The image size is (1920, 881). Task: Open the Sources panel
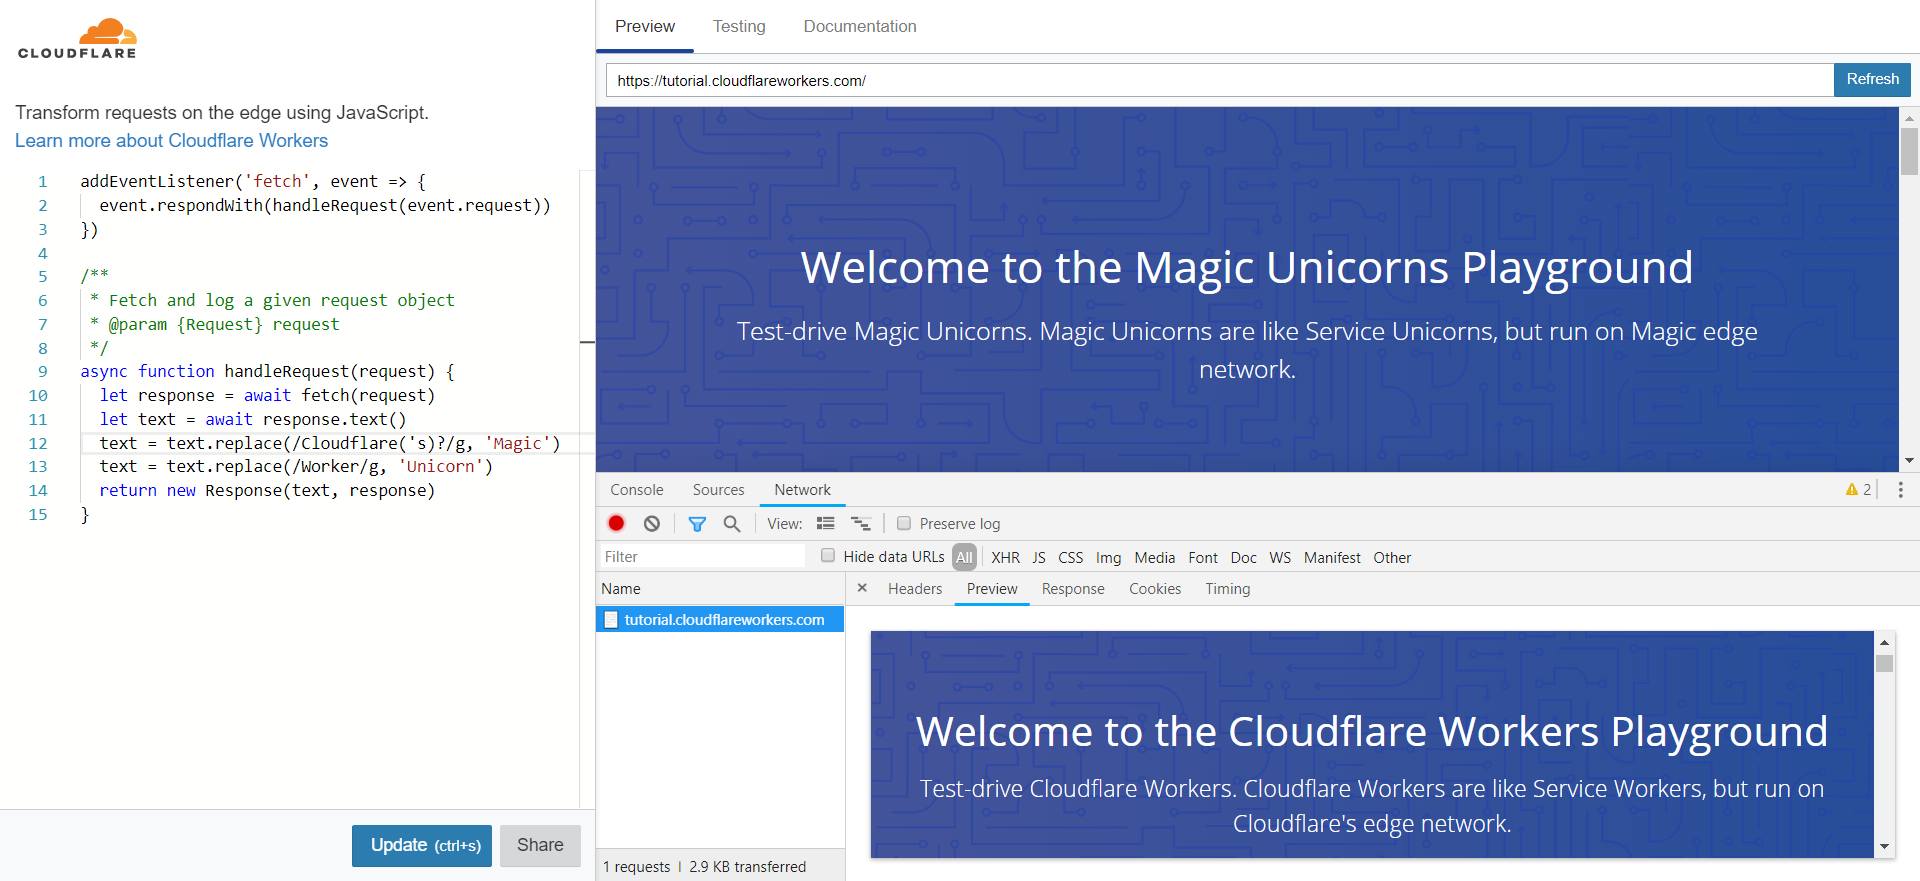click(x=718, y=490)
